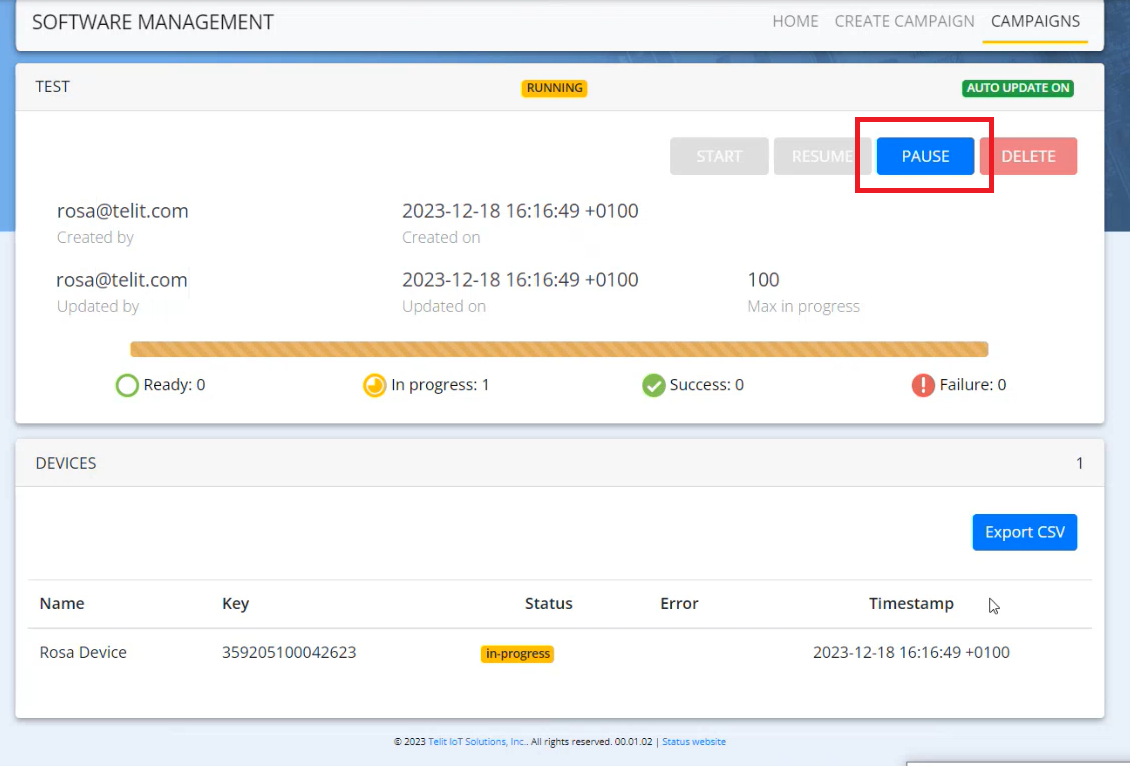Image resolution: width=1130 pixels, height=766 pixels.
Task: Click the greyed-out START button
Action: 719,156
